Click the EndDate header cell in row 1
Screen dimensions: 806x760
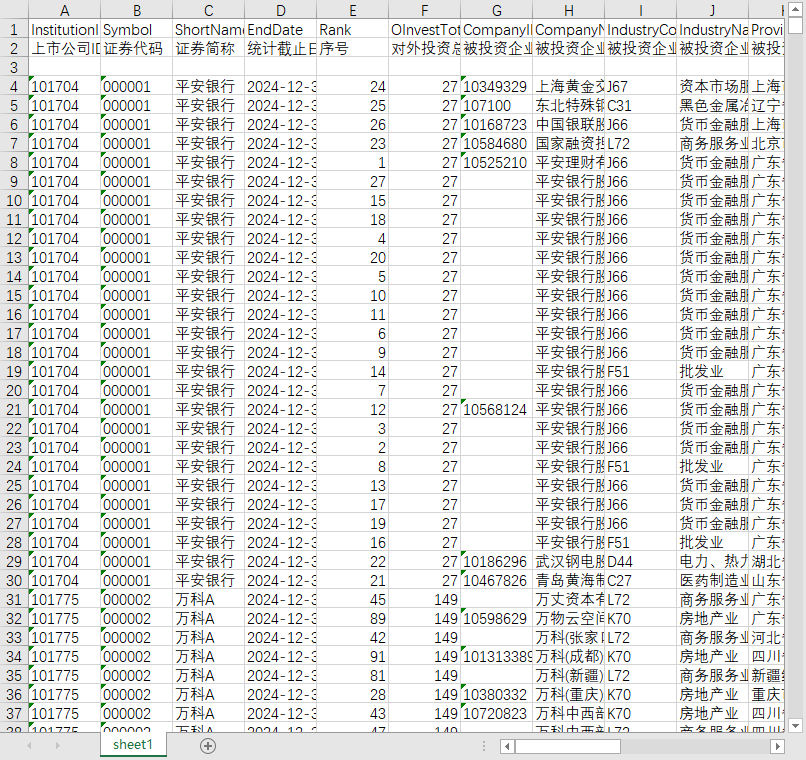tap(281, 29)
